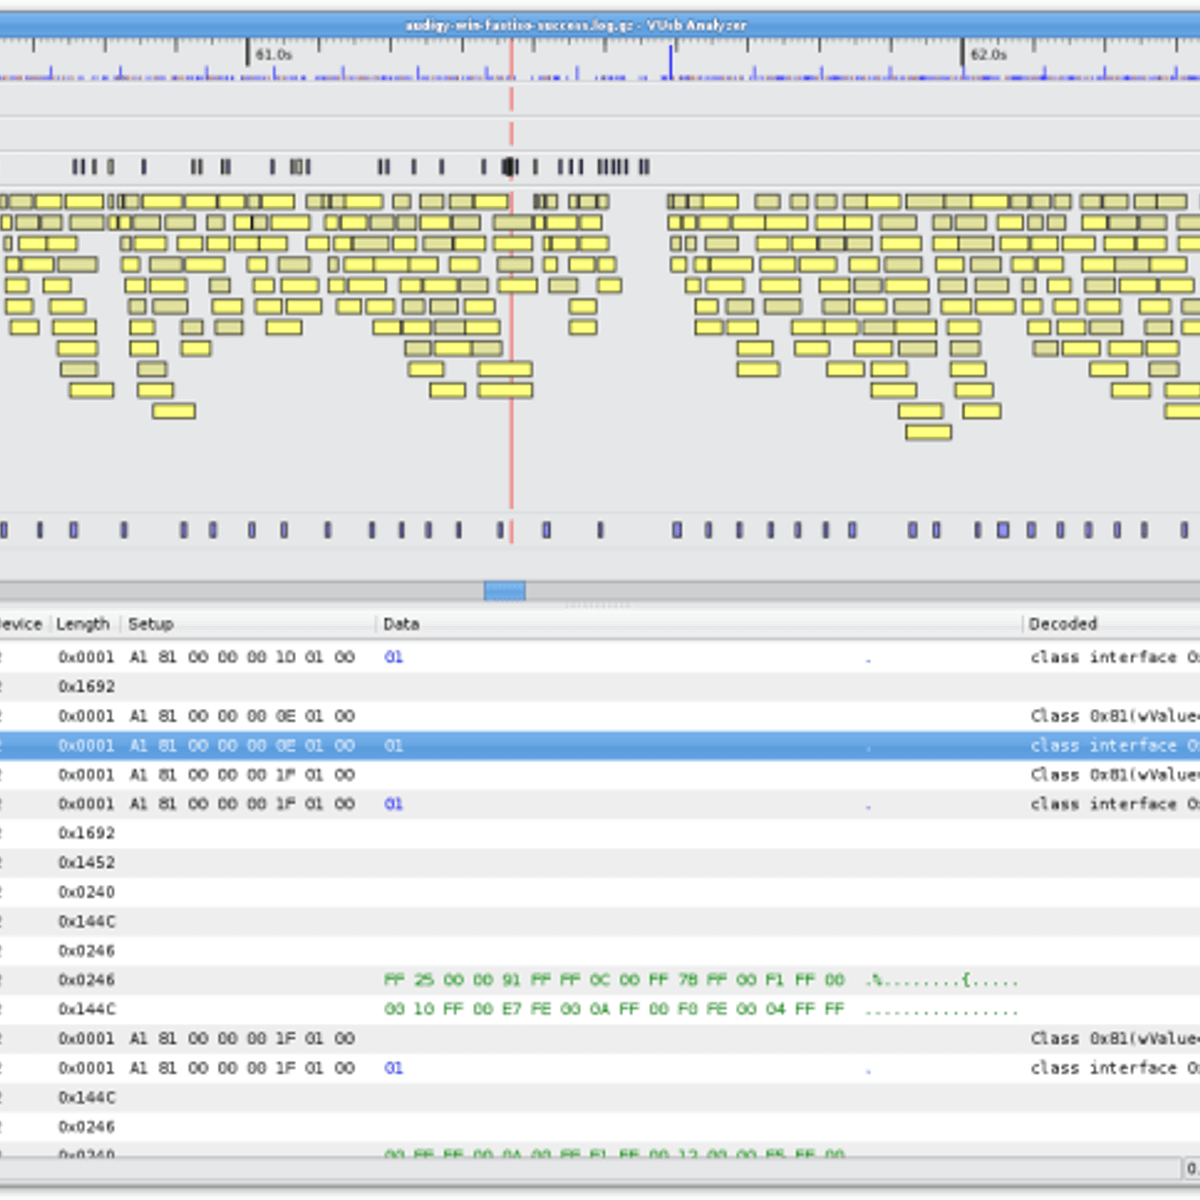Select the row with setup A1 81 00 00 00 1D
The image size is (1200, 1200).
tap(240, 657)
